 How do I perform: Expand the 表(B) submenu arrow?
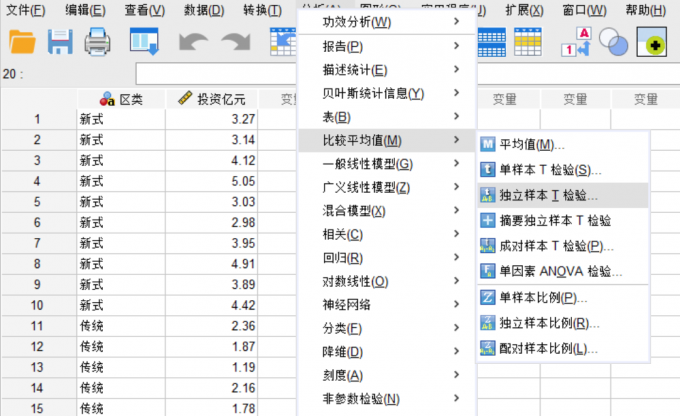pyautogui.click(x=456, y=116)
